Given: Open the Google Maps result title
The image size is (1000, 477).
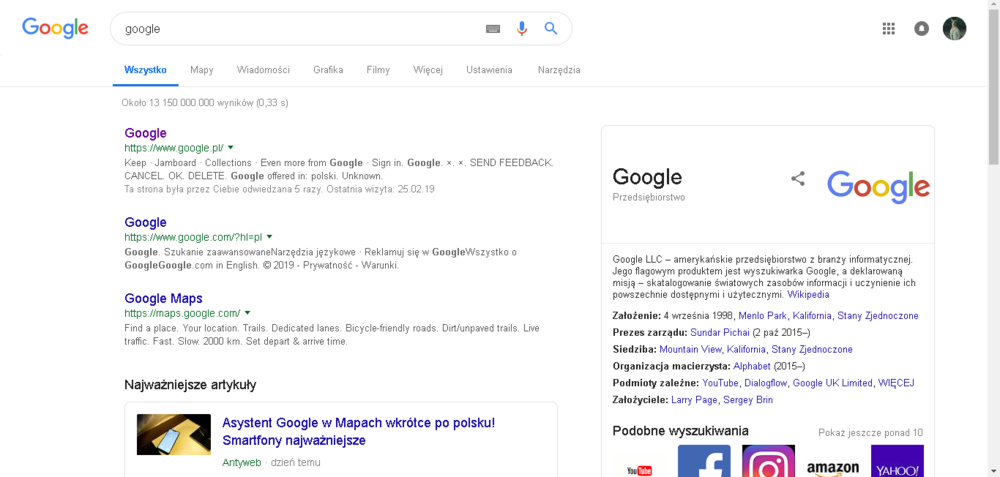Looking at the screenshot, I should tap(163, 298).
